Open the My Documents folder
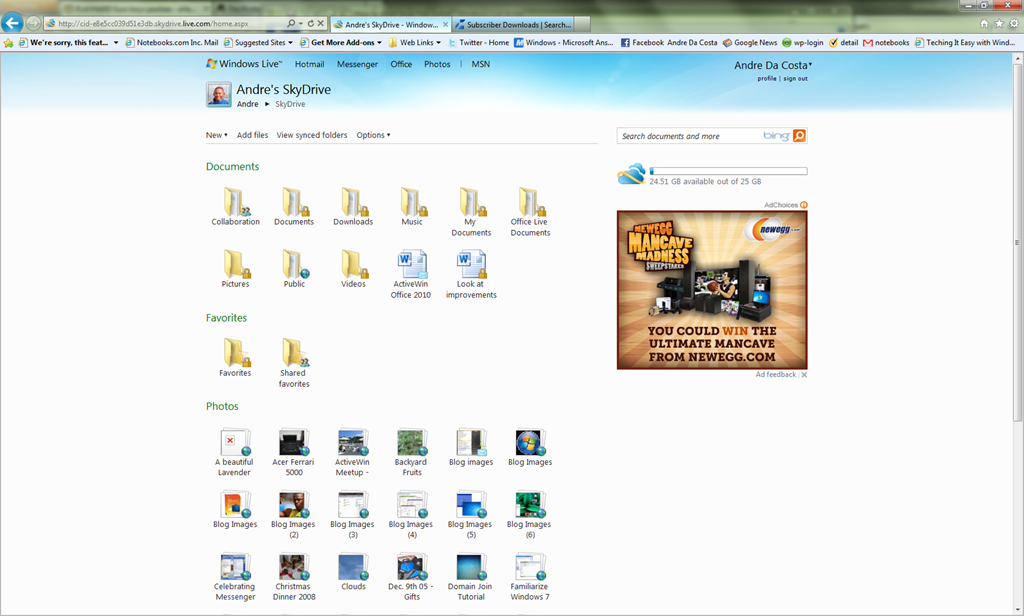 [x=471, y=212]
